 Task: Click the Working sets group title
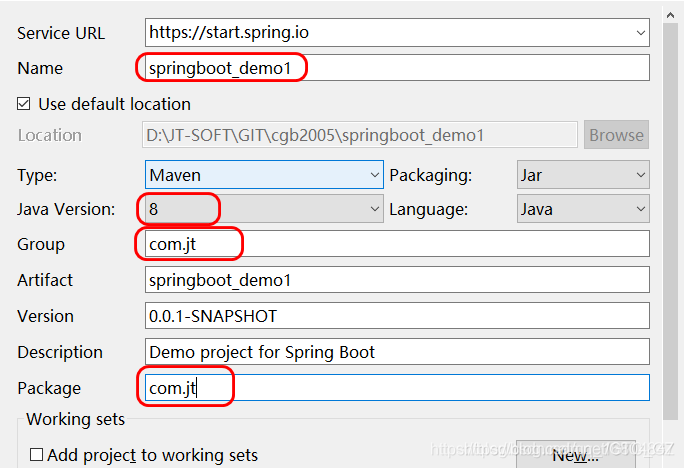click(75, 419)
